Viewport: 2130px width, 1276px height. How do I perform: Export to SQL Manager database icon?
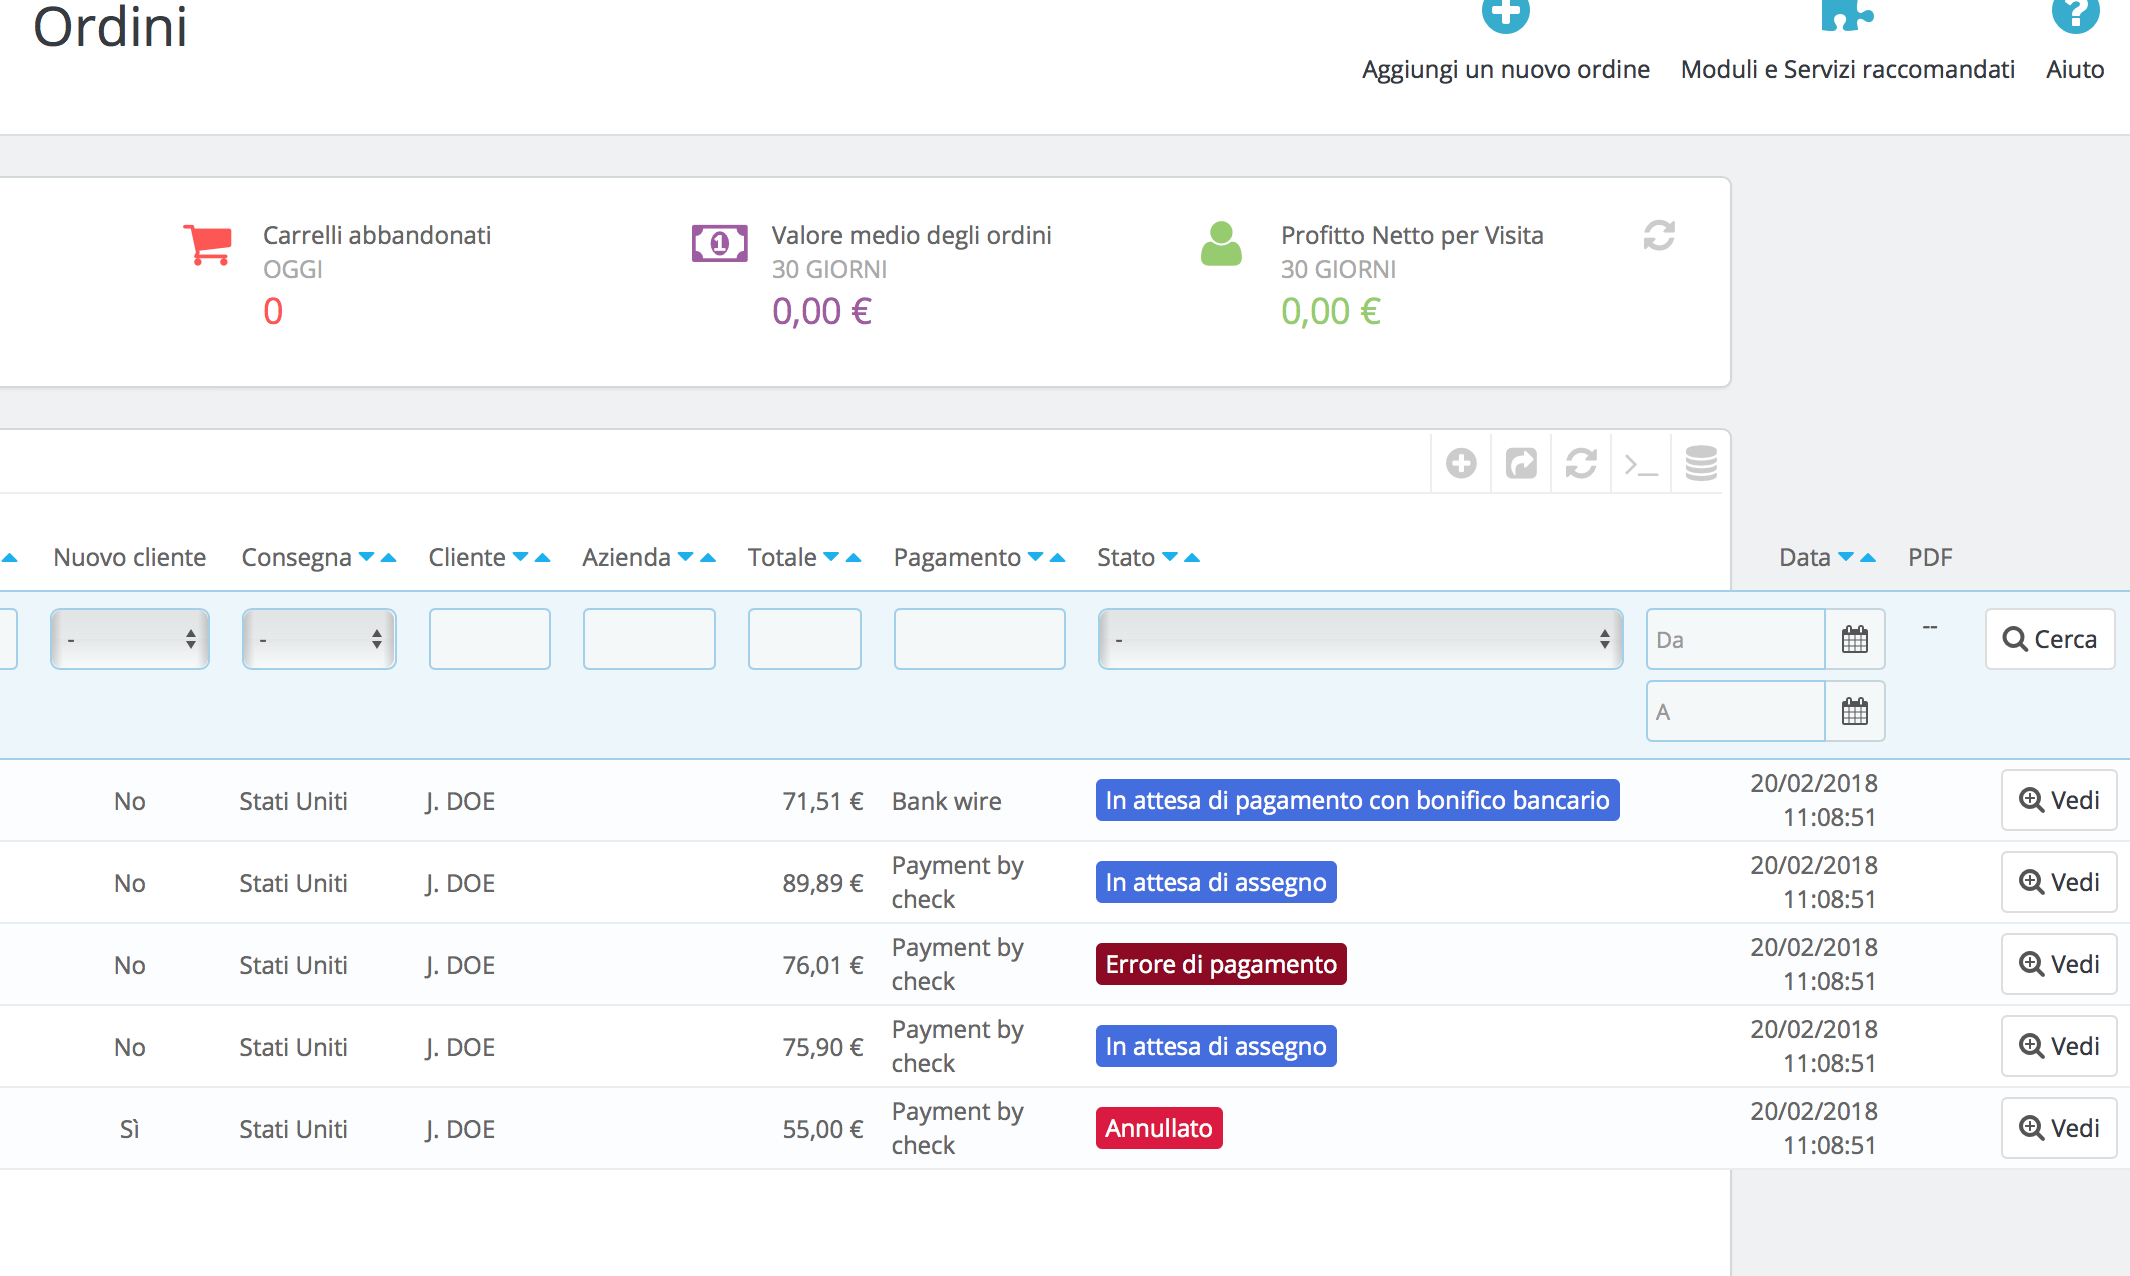(x=1701, y=463)
